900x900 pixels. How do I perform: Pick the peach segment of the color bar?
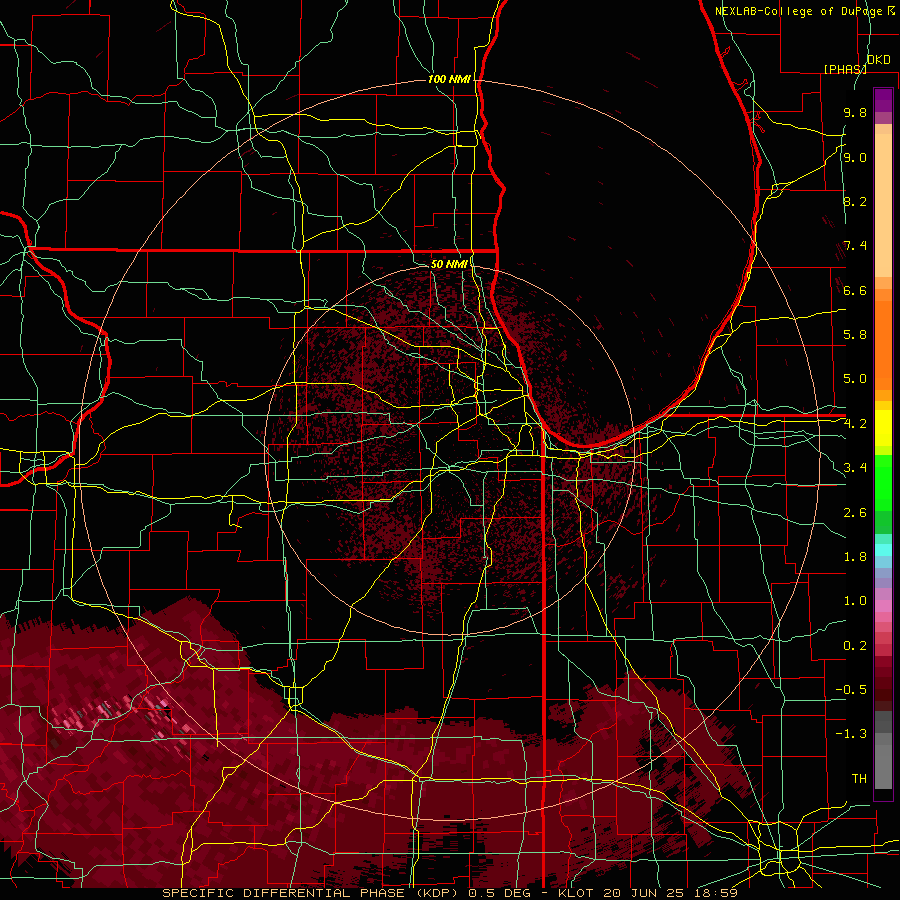(883, 205)
